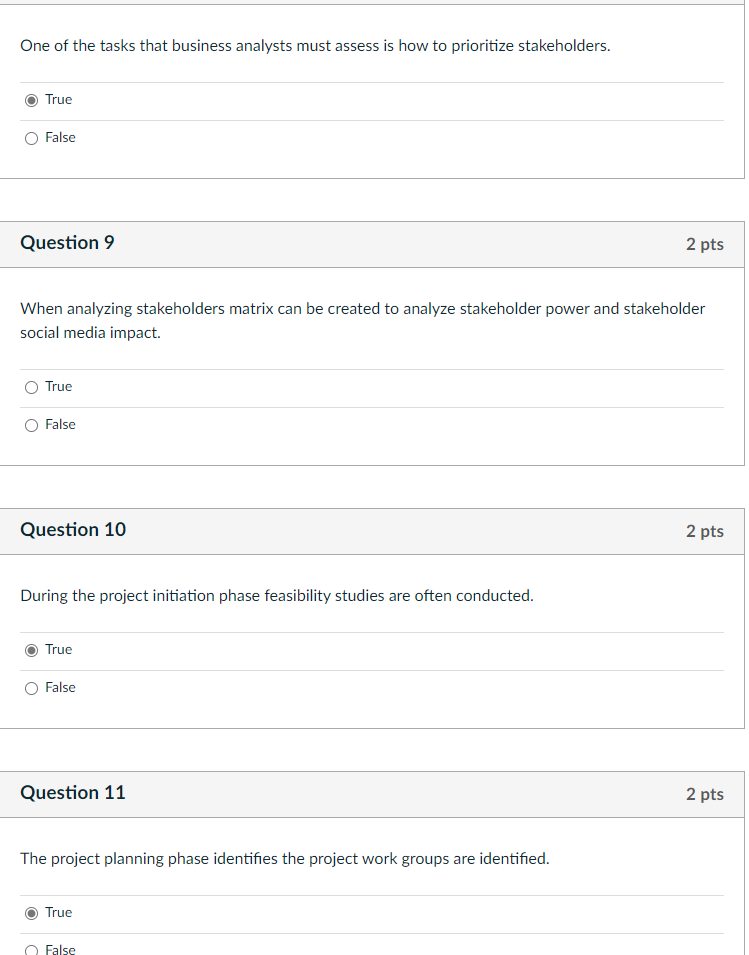Click the stakeholder prioritization question text

[x=315, y=45]
